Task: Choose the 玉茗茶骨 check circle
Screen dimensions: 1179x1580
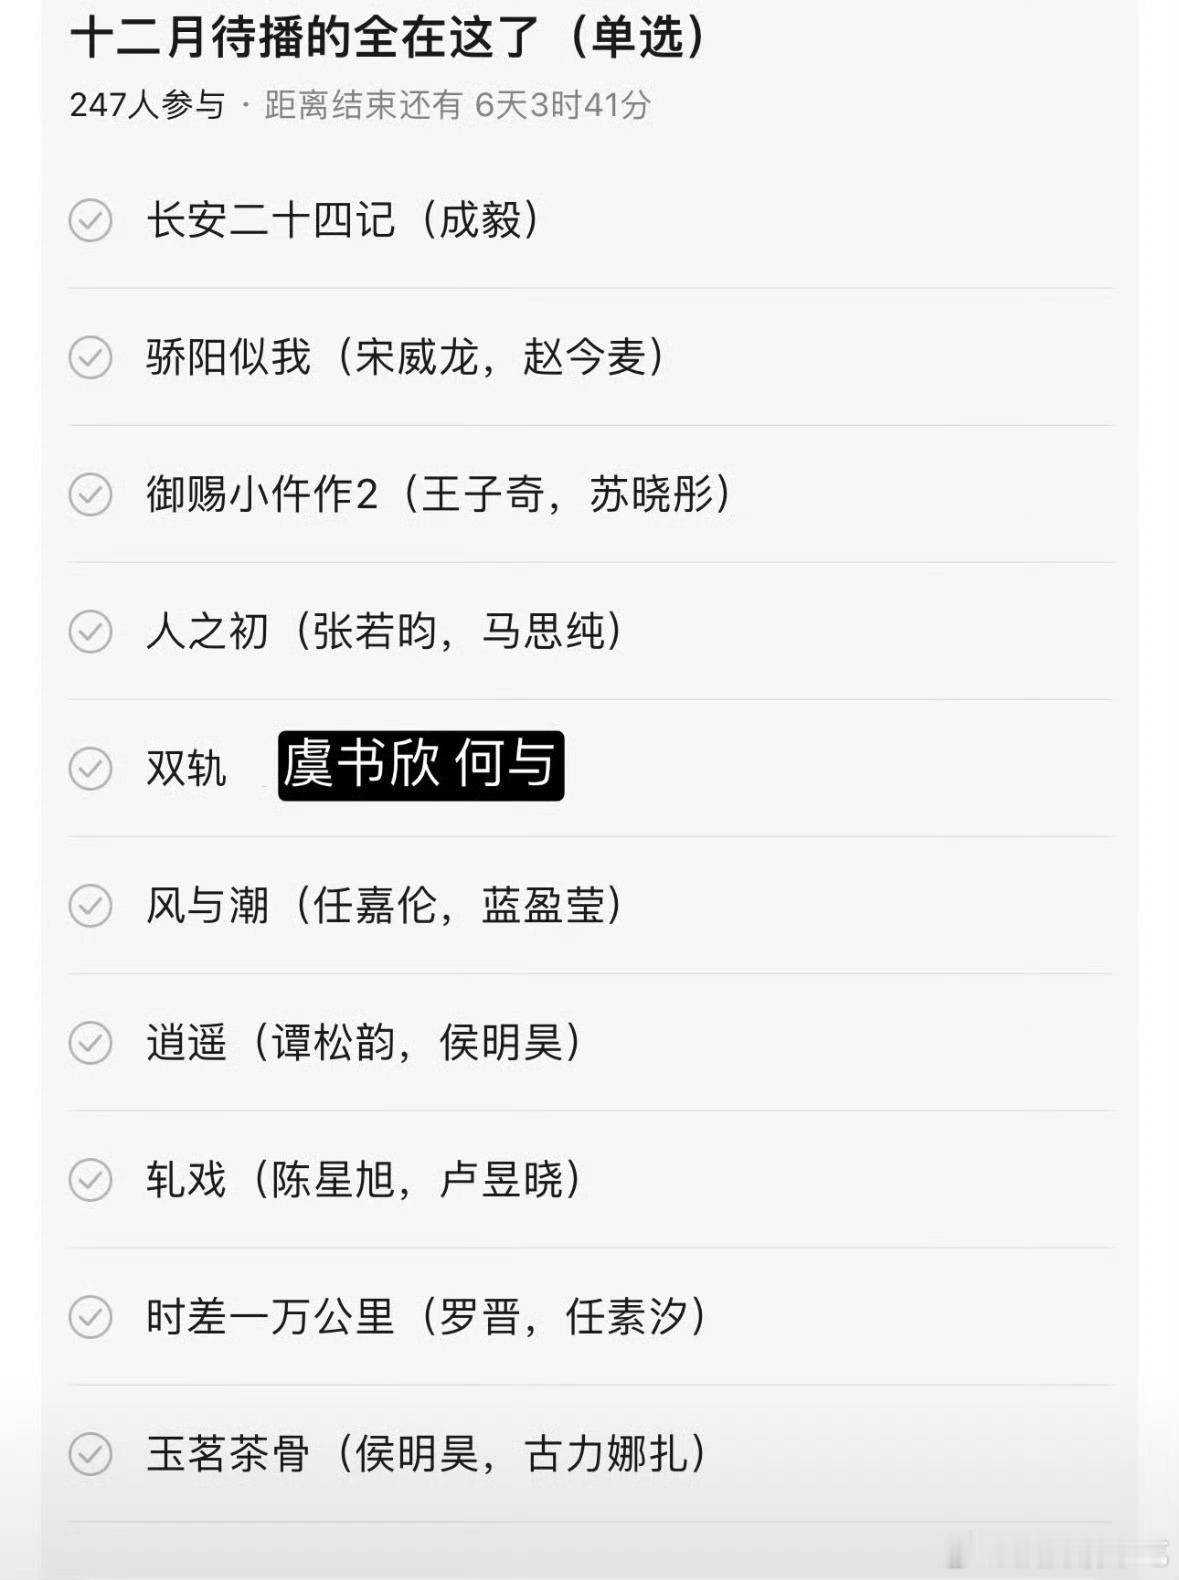Action: (x=90, y=1453)
